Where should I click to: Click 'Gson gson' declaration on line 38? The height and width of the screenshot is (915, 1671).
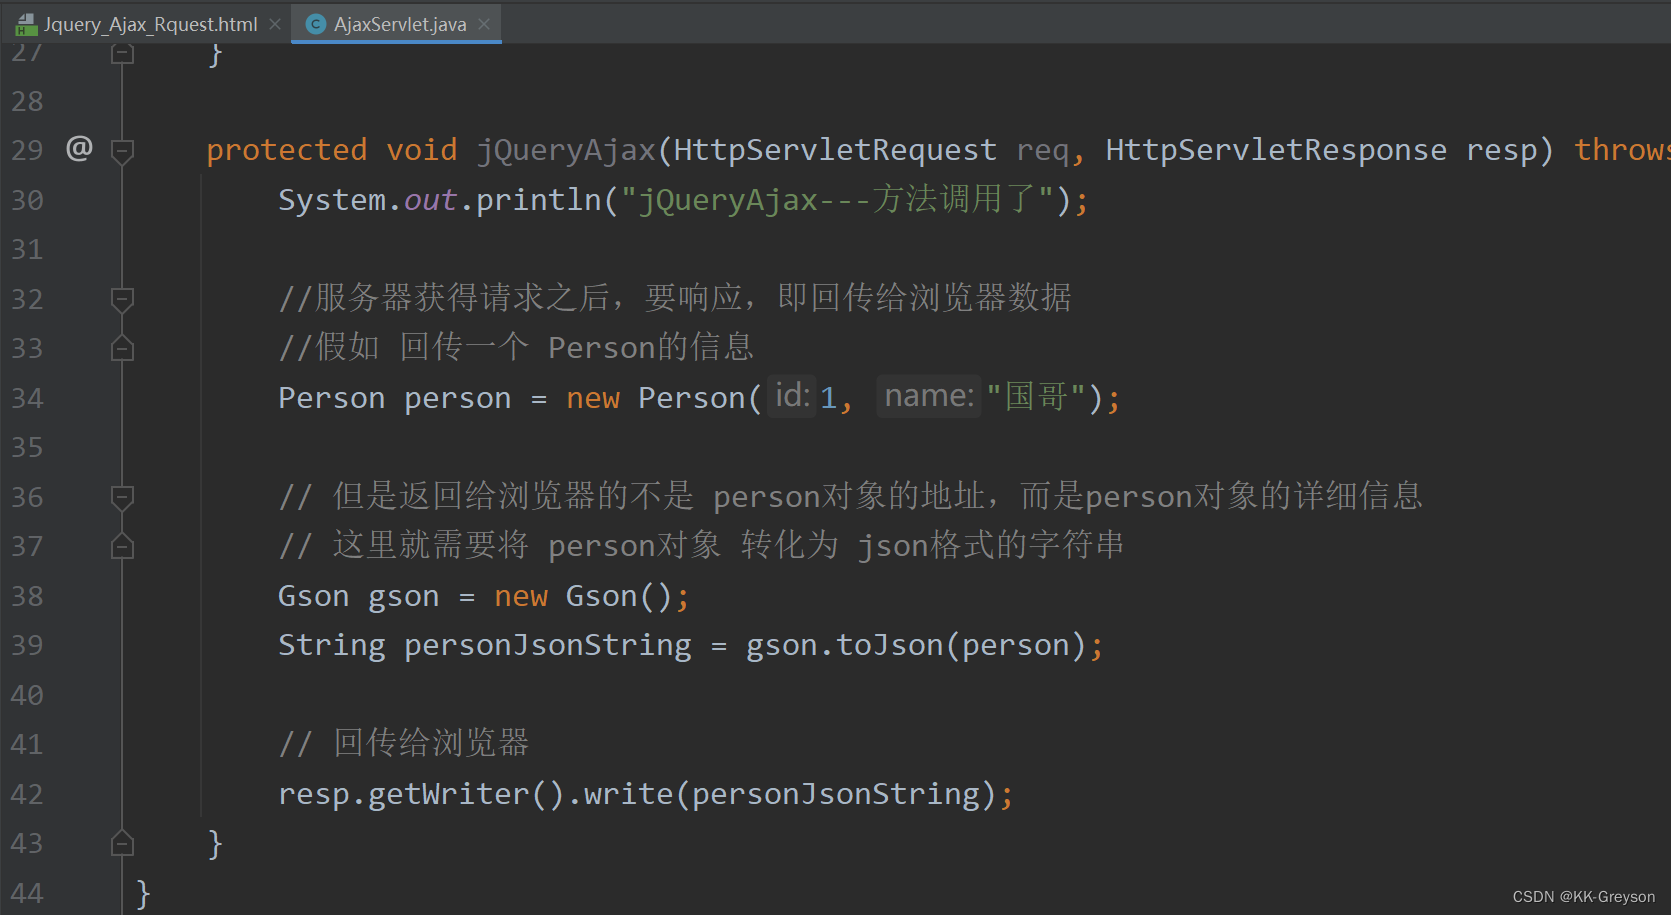(358, 596)
